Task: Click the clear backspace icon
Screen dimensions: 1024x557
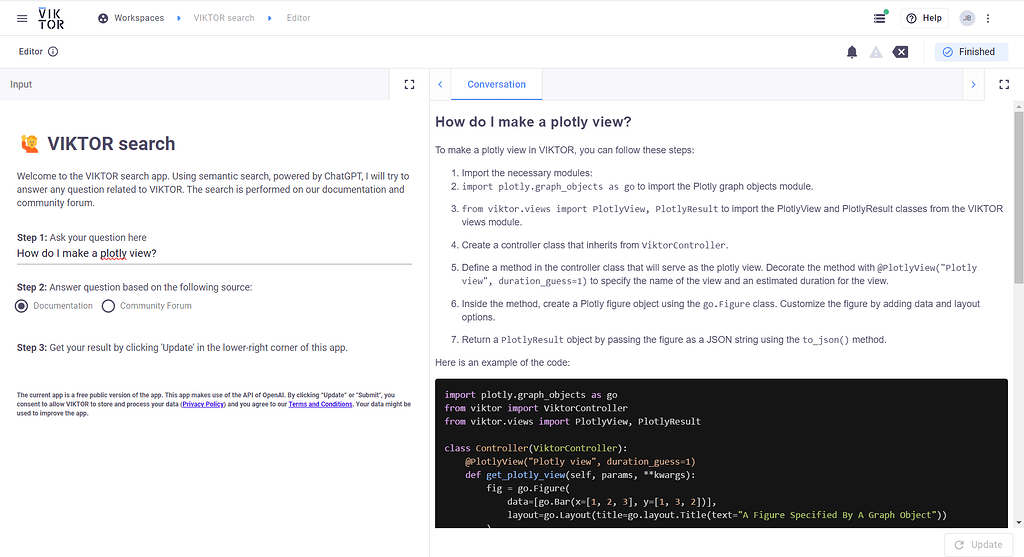Action: [901, 52]
